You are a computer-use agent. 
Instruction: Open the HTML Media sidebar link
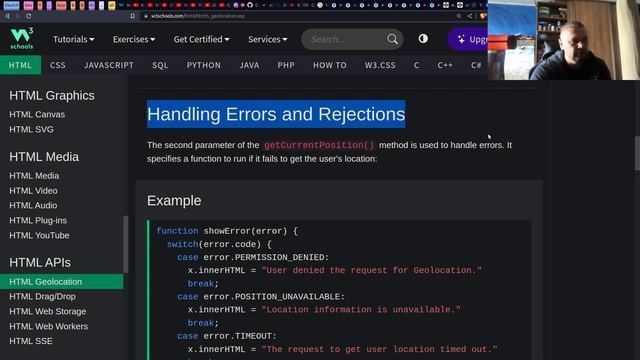(x=34, y=176)
